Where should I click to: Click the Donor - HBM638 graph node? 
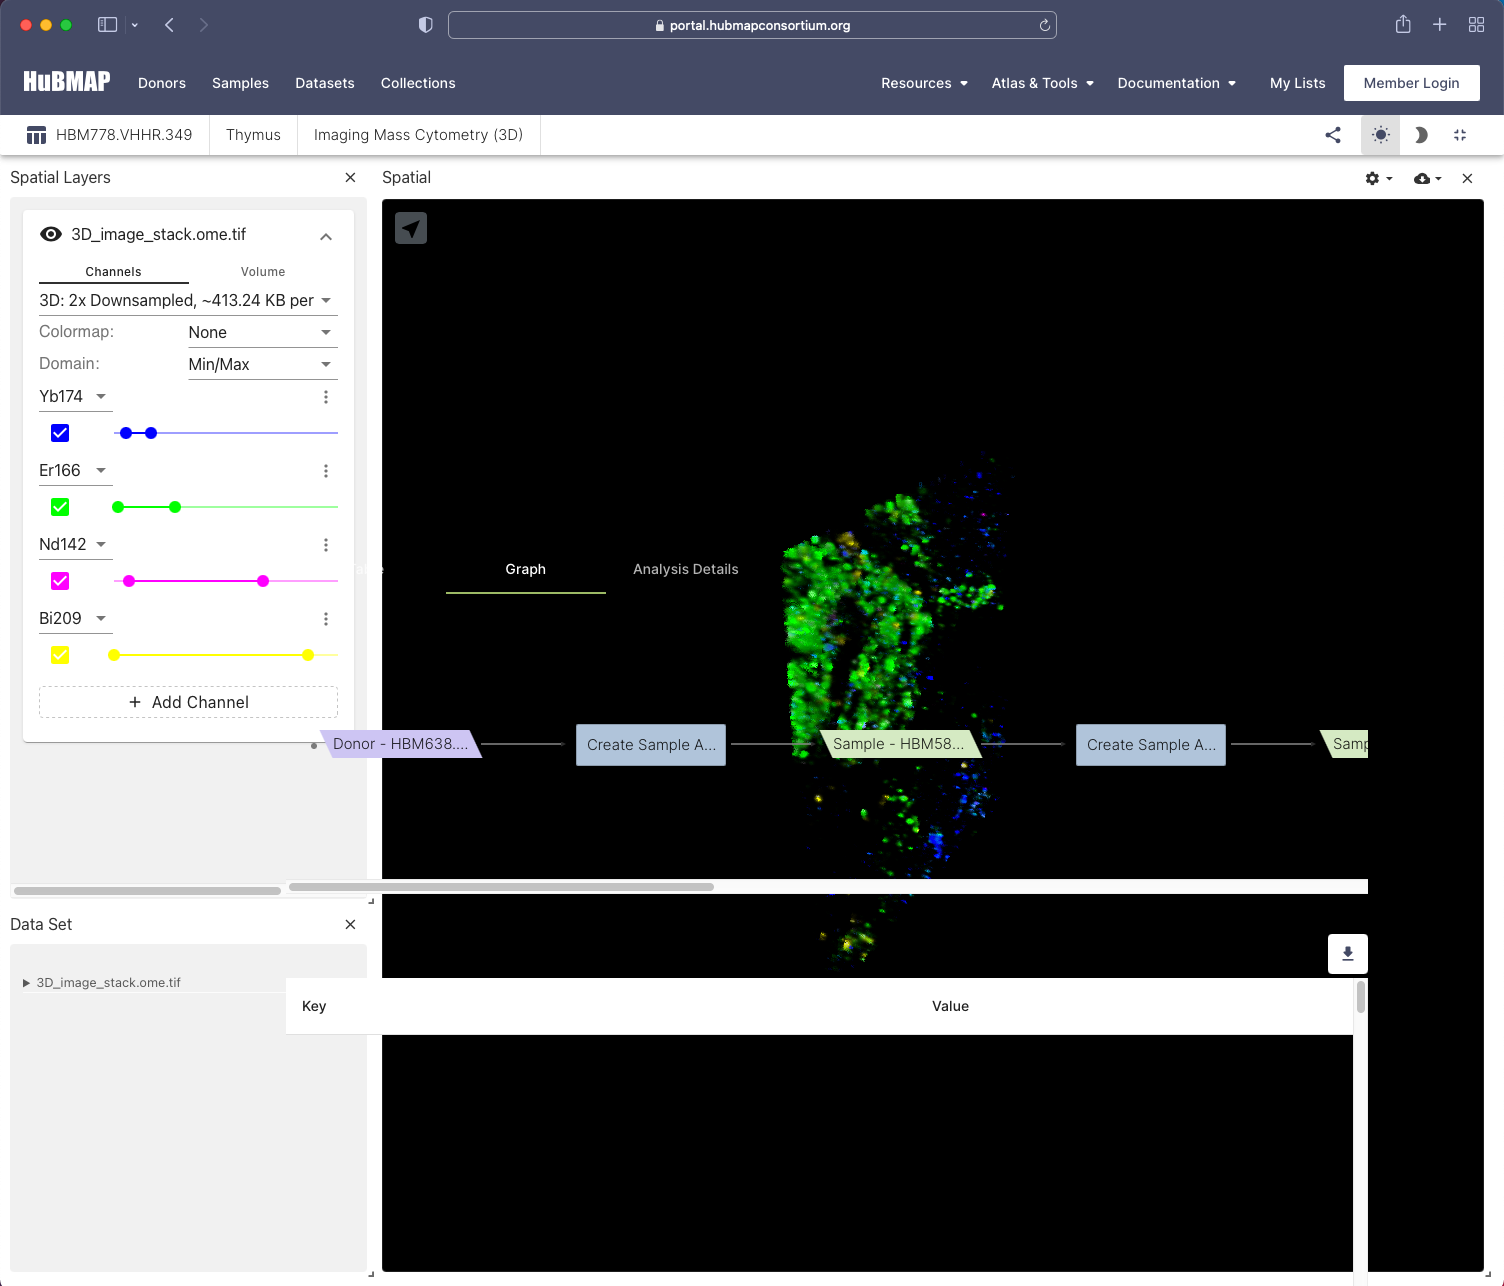(401, 744)
